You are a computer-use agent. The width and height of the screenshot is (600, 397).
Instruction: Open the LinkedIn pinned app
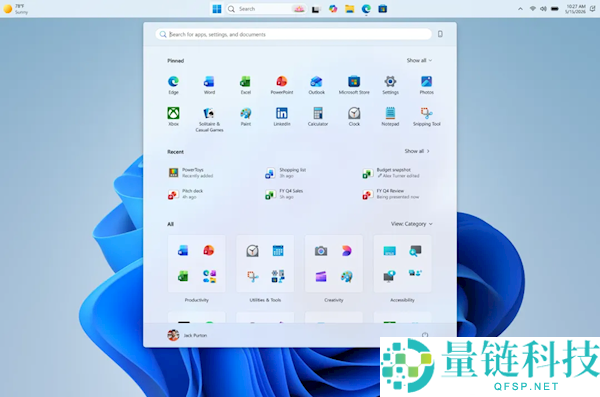pyautogui.click(x=282, y=116)
